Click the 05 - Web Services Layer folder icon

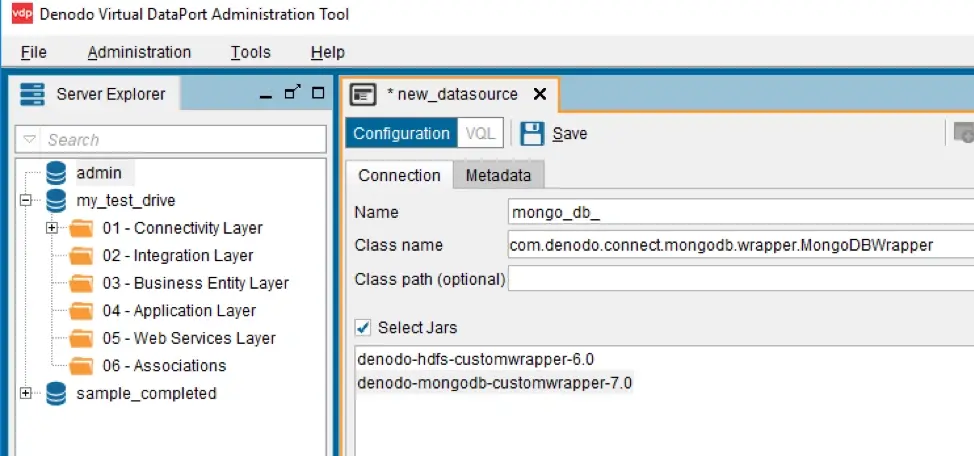(x=81, y=339)
